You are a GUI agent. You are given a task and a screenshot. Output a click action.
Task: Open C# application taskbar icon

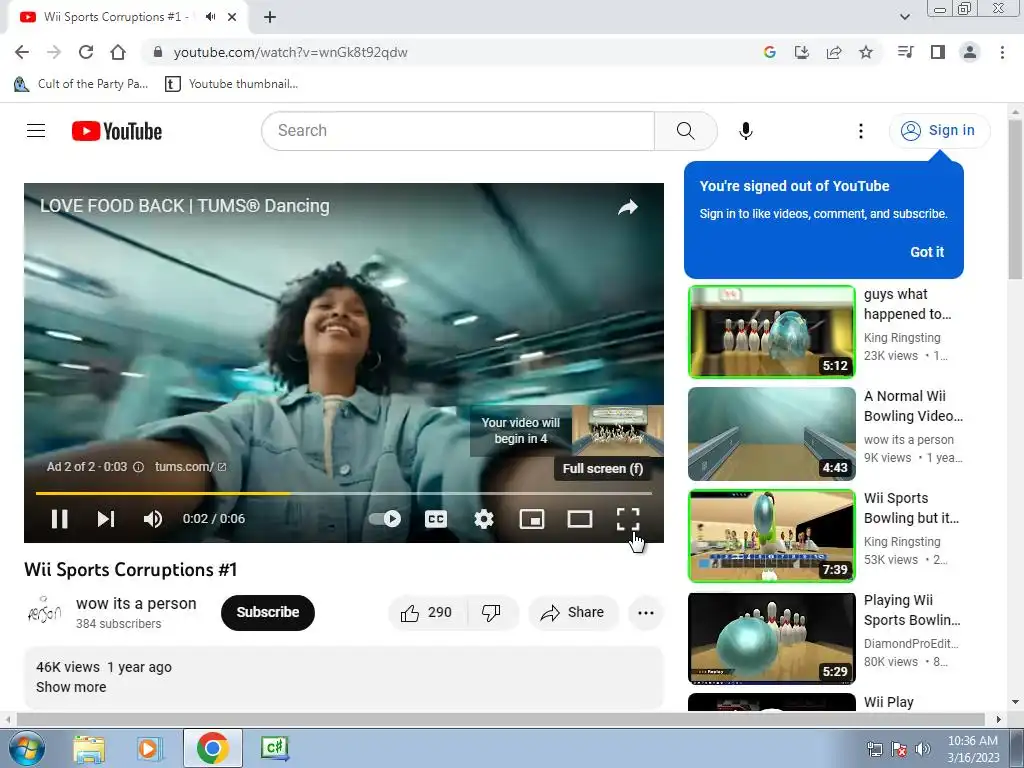[x=274, y=748]
